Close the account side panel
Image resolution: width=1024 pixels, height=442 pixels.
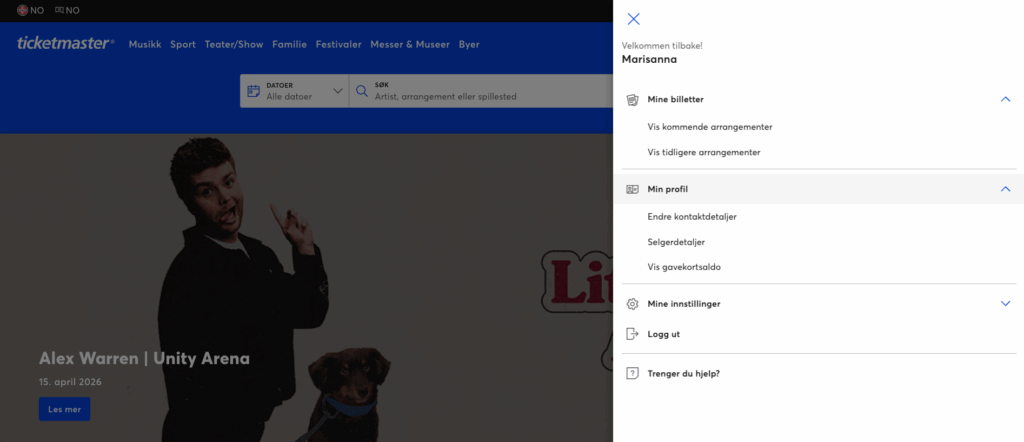click(633, 19)
